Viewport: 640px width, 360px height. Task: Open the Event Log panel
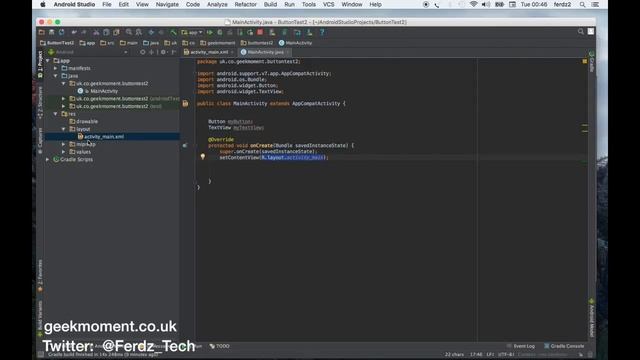coord(521,346)
